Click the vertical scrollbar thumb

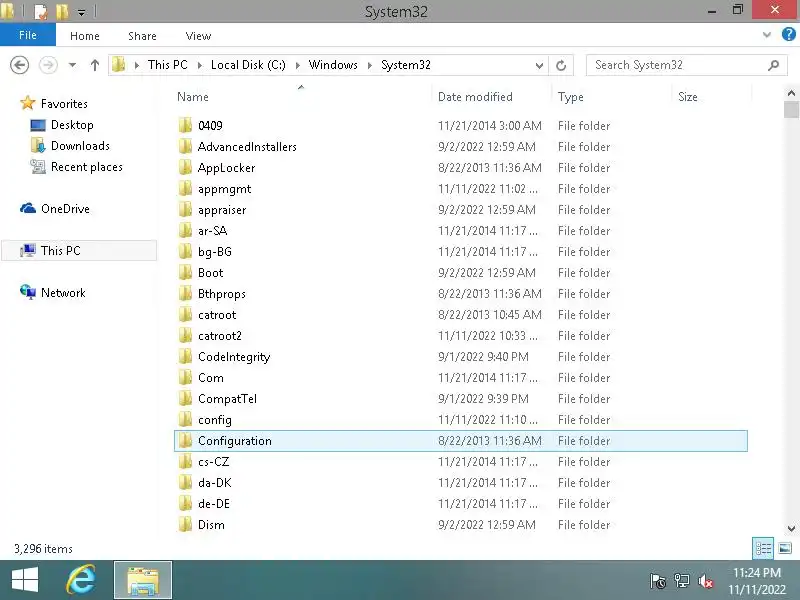[791, 110]
